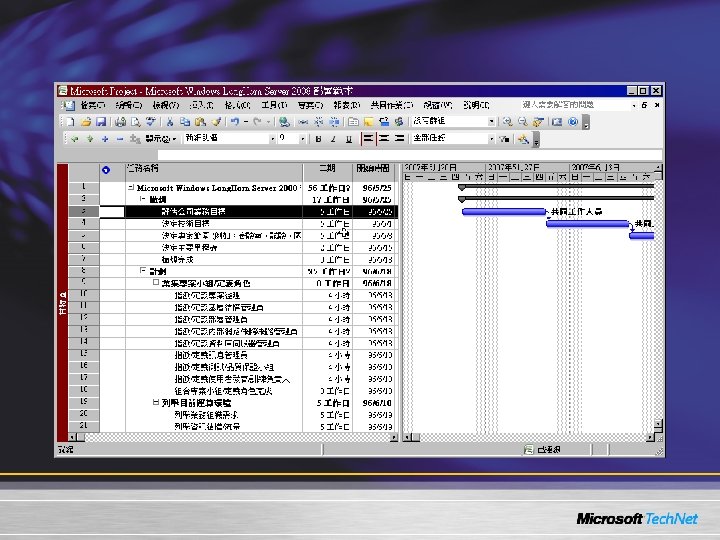This screenshot has width=720, height=540.
Task: Open the 工具(T) Tools menu
Action: pyautogui.click(x=274, y=105)
